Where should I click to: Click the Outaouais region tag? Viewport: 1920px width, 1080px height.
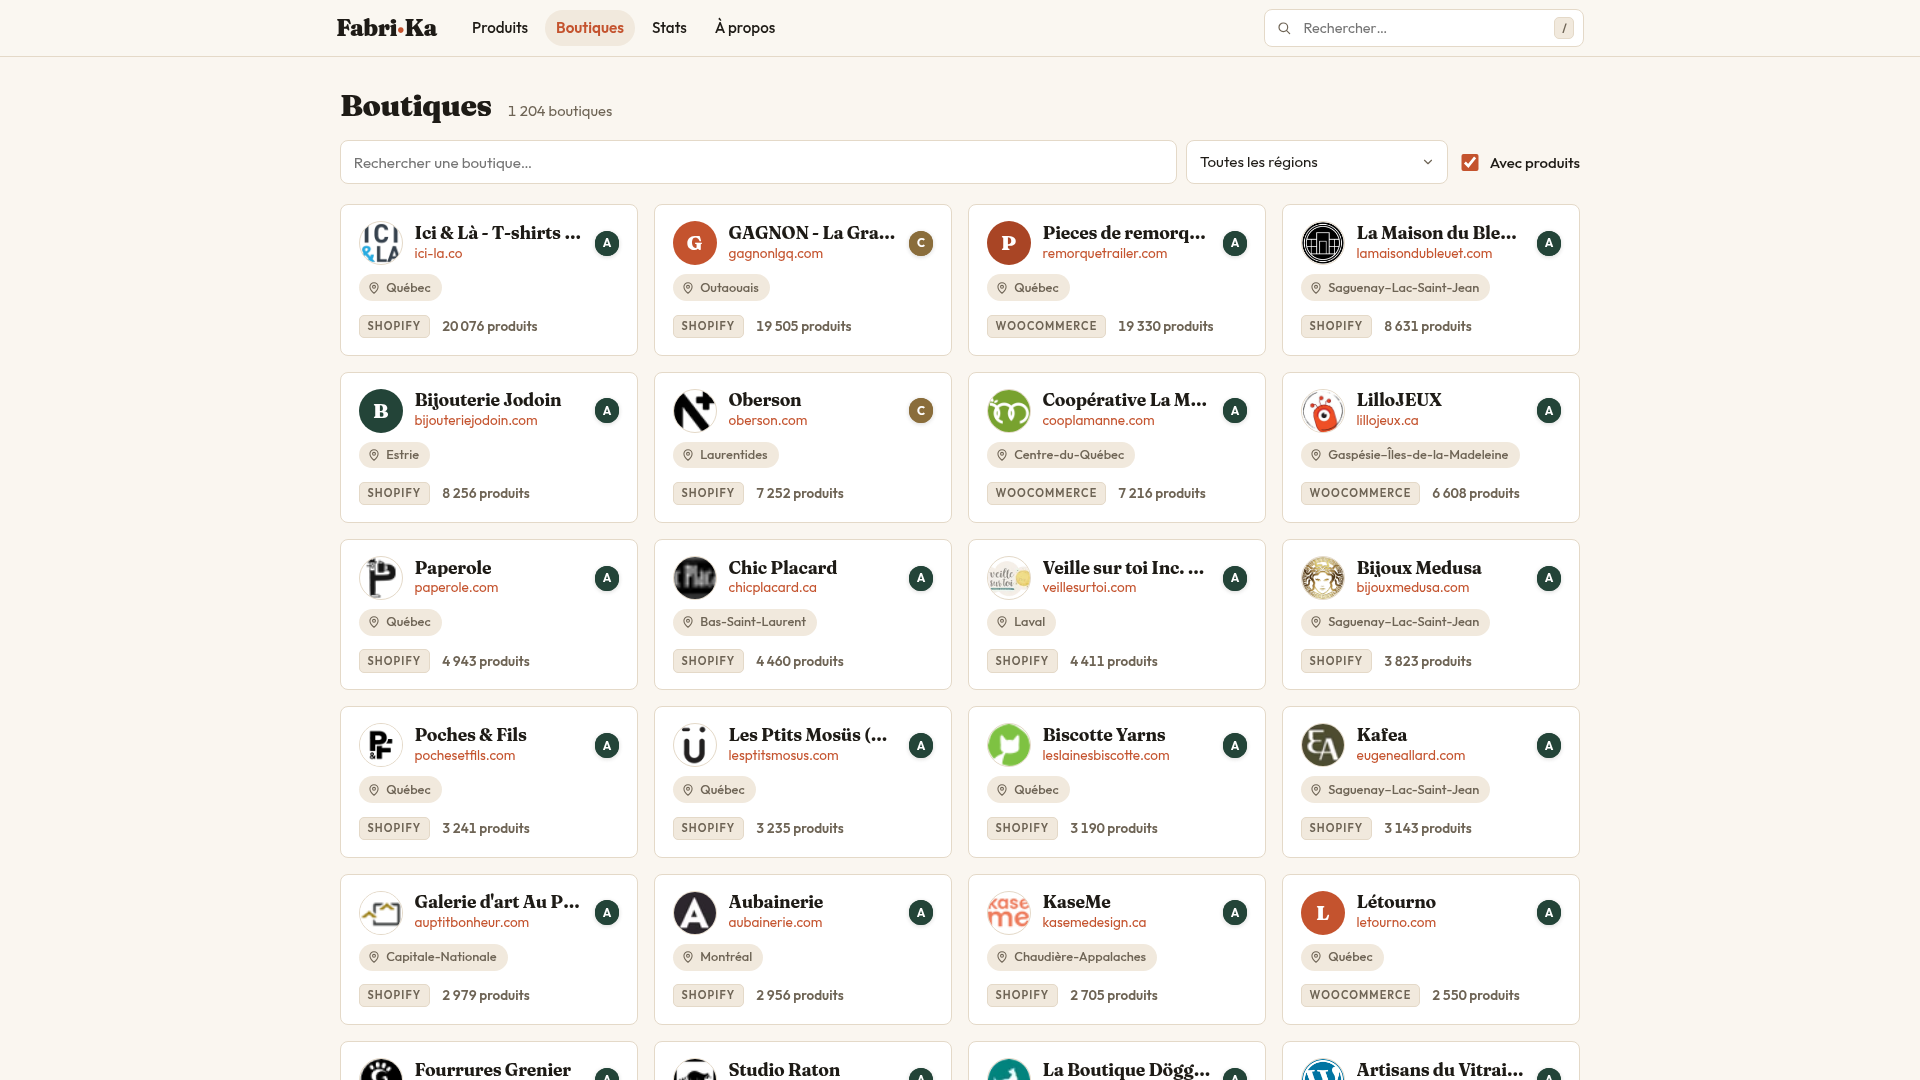coord(721,288)
